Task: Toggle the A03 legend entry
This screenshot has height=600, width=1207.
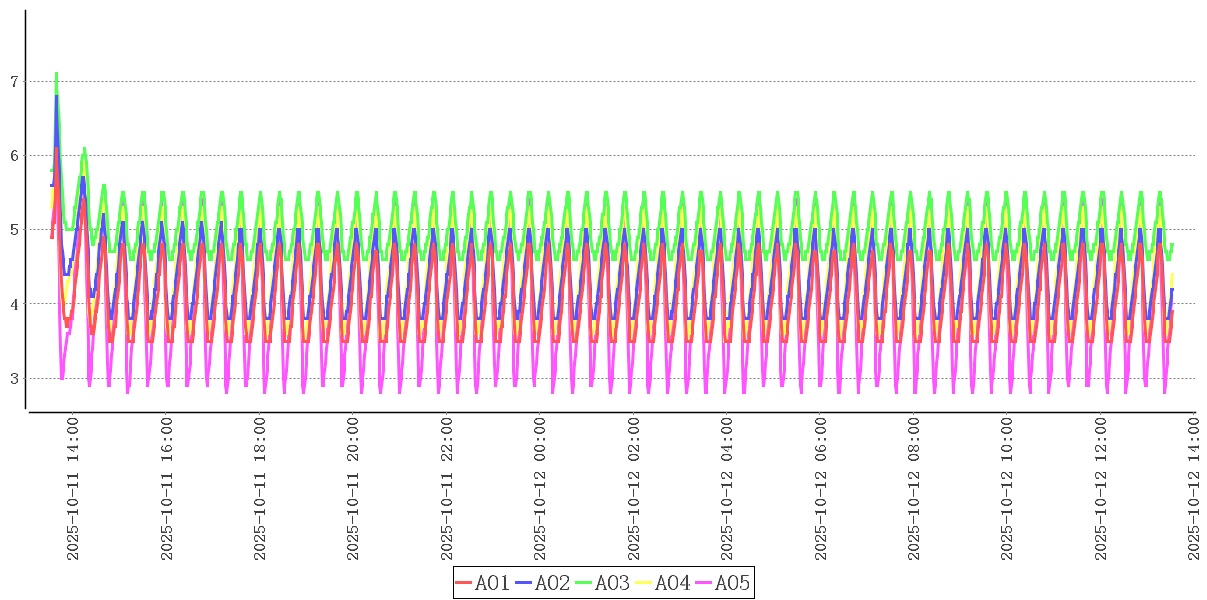Action: click(612, 583)
